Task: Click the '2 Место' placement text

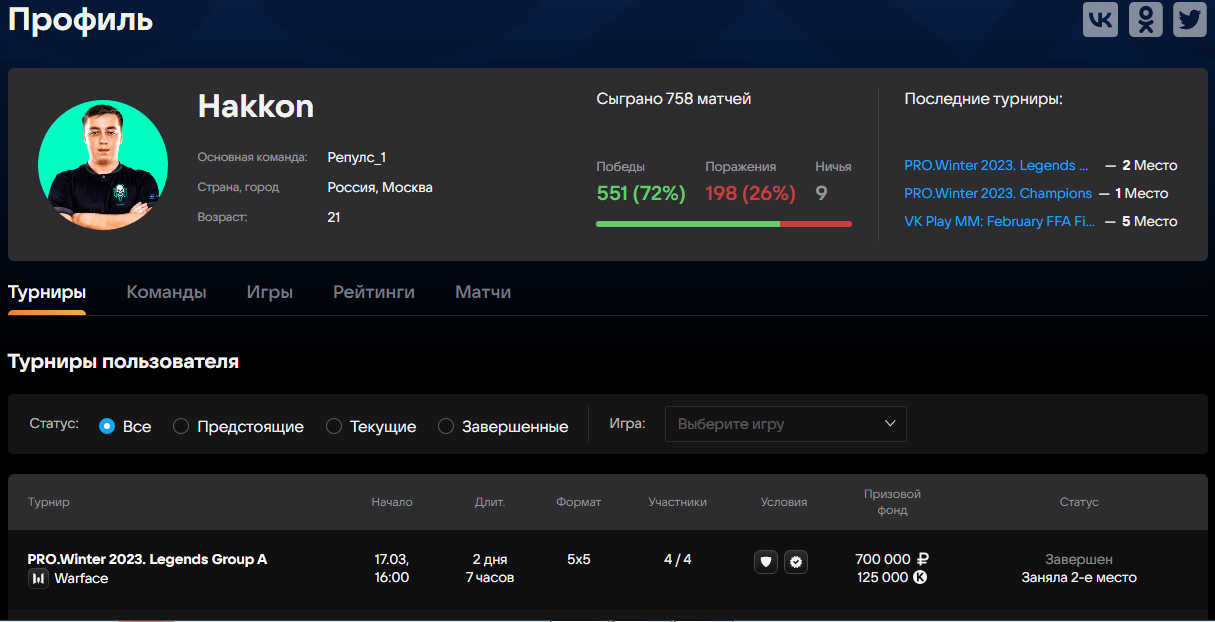Action: click(x=1150, y=165)
